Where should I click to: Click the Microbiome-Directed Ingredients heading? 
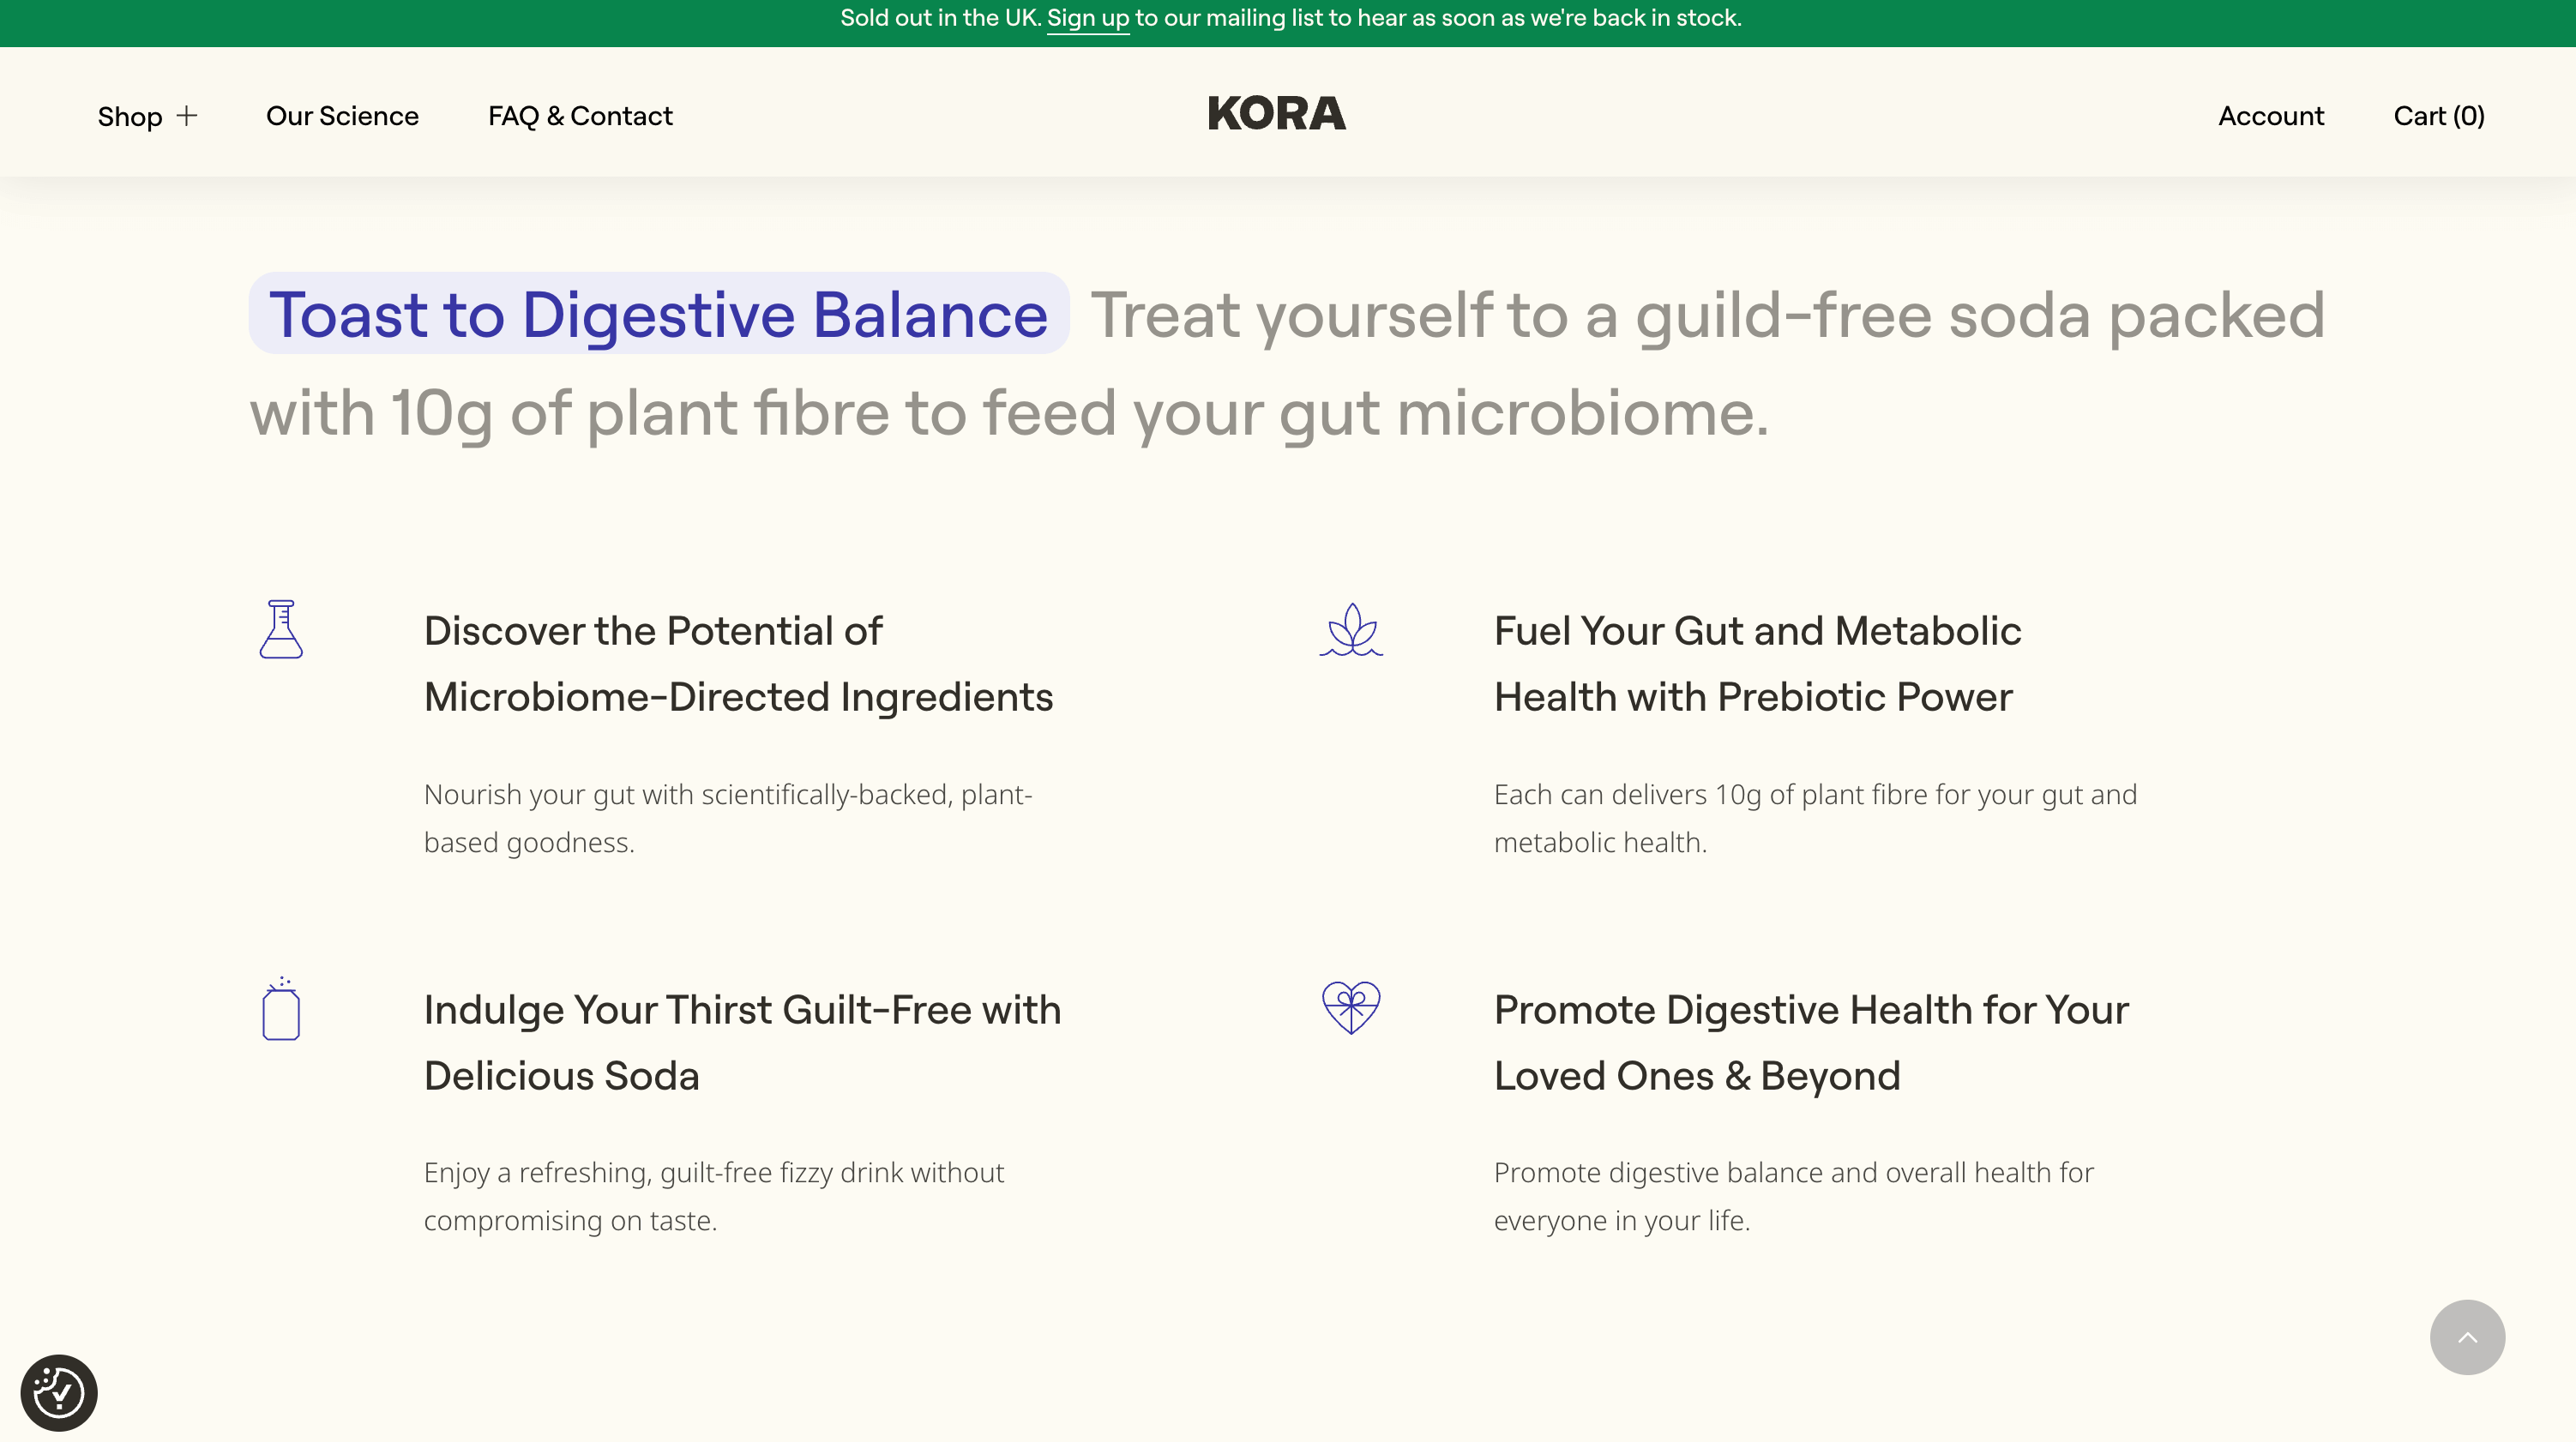[738, 663]
